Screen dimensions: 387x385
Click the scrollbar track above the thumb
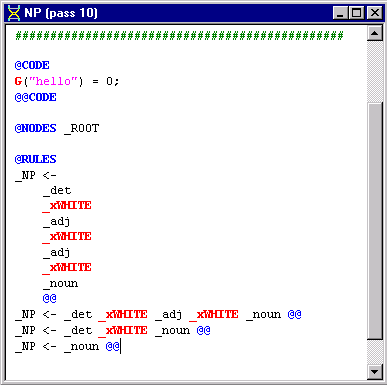[375, 72]
